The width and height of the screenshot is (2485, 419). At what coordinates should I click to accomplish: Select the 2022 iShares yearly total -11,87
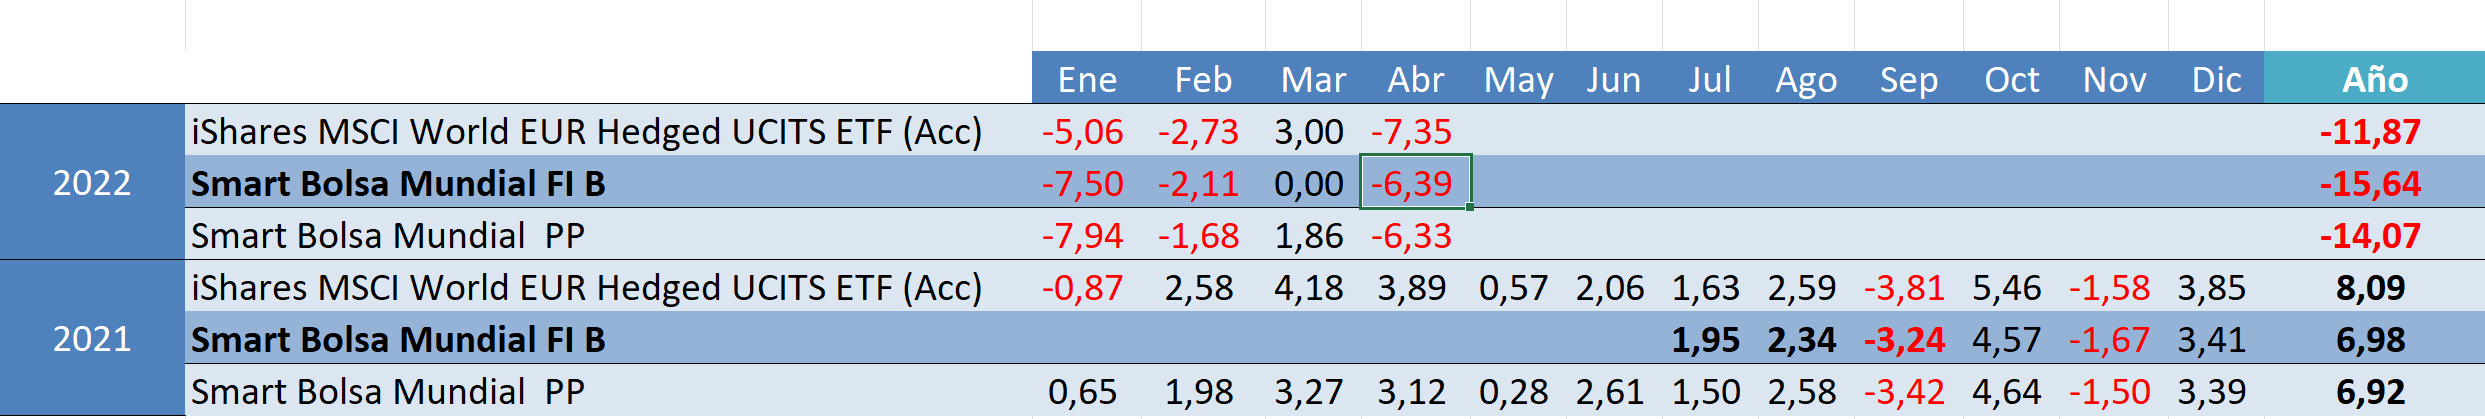point(2370,131)
